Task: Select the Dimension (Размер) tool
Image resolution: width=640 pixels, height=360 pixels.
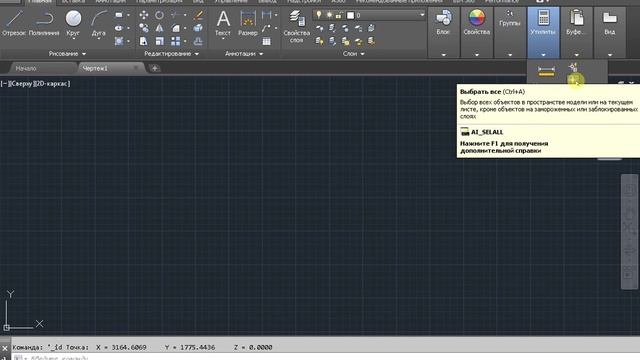Action: (x=248, y=23)
